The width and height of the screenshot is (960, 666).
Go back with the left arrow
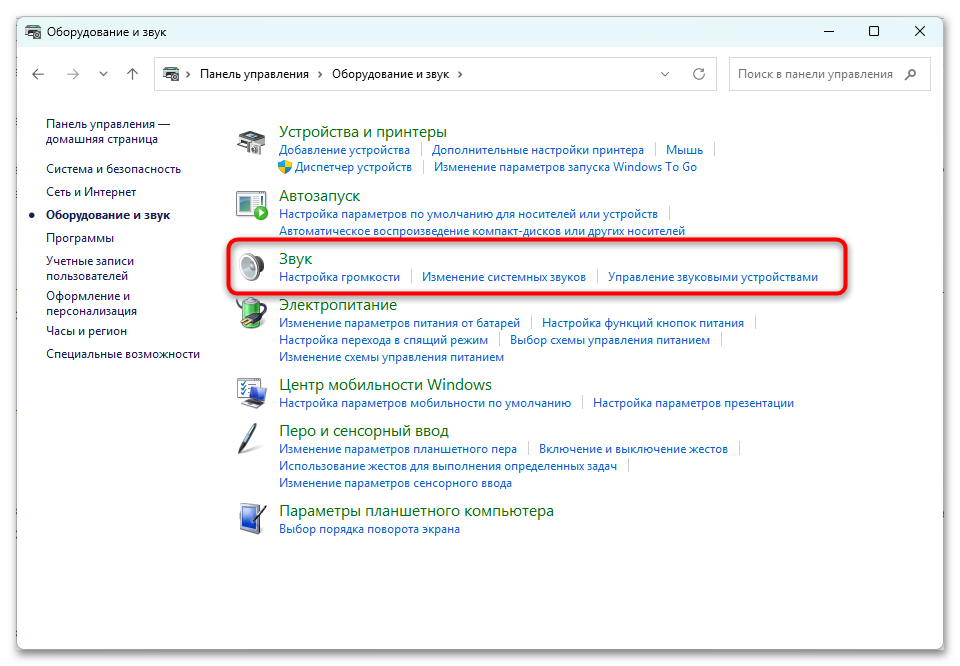tap(38, 74)
